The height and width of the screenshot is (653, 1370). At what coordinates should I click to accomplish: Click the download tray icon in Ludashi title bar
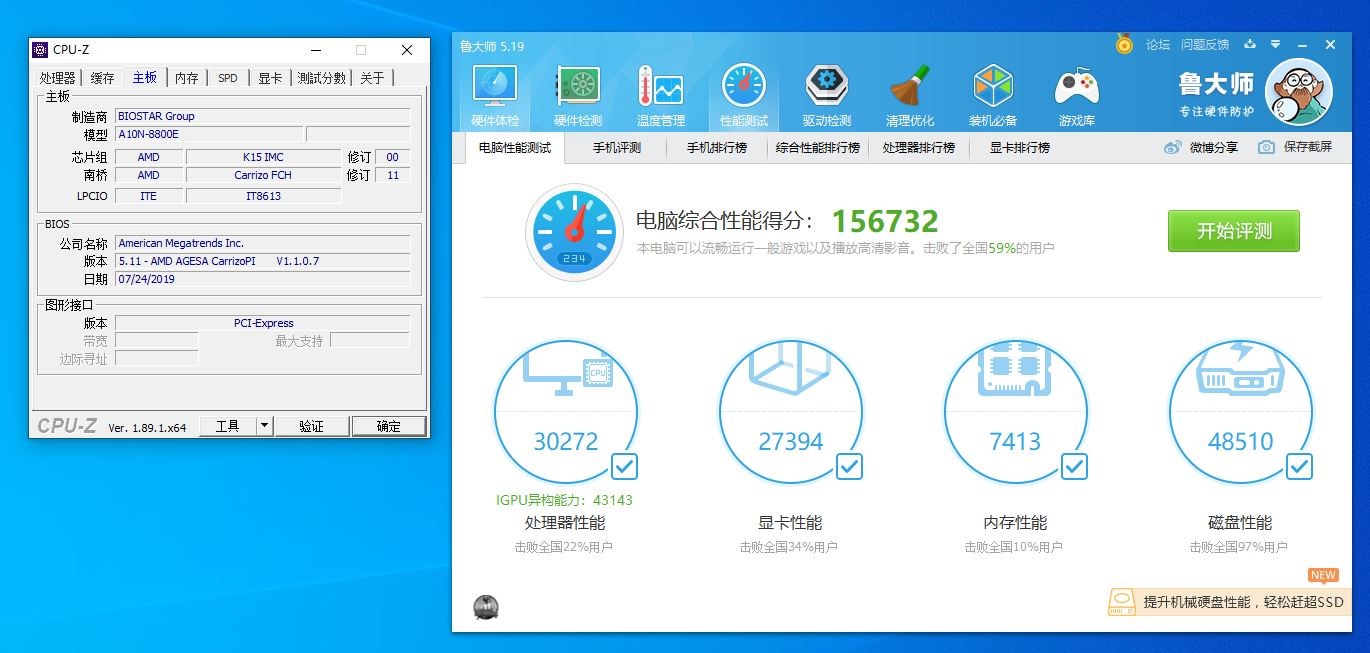tap(1250, 44)
